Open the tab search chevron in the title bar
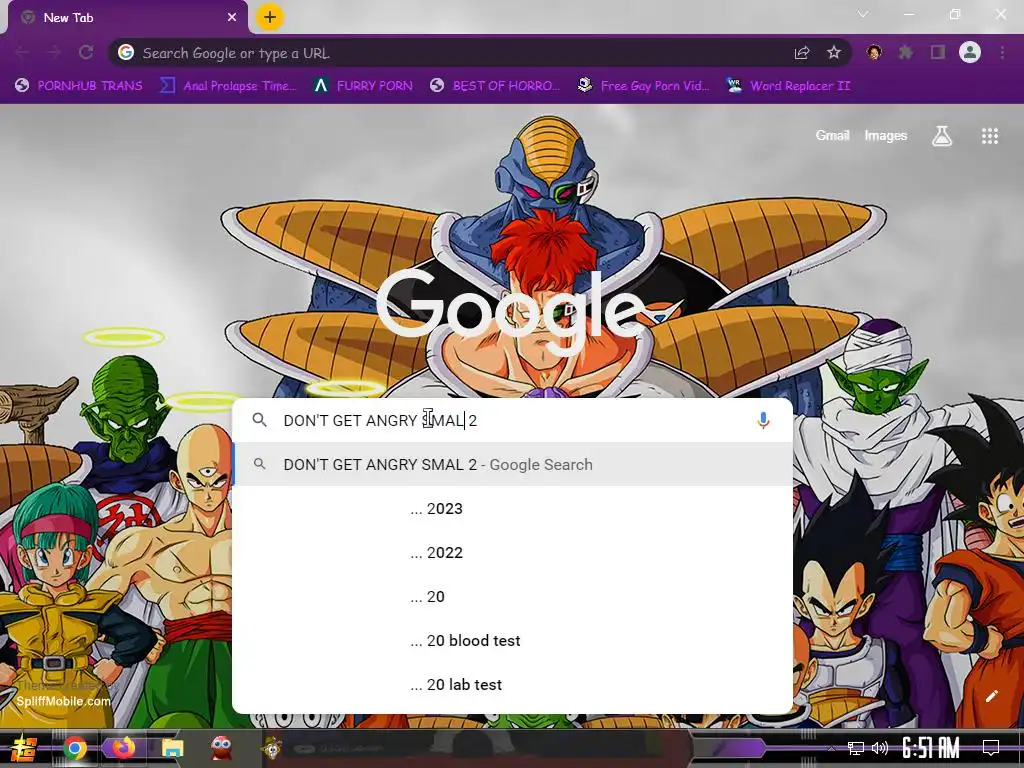The image size is (1024, 768). [x=863, y=14]
